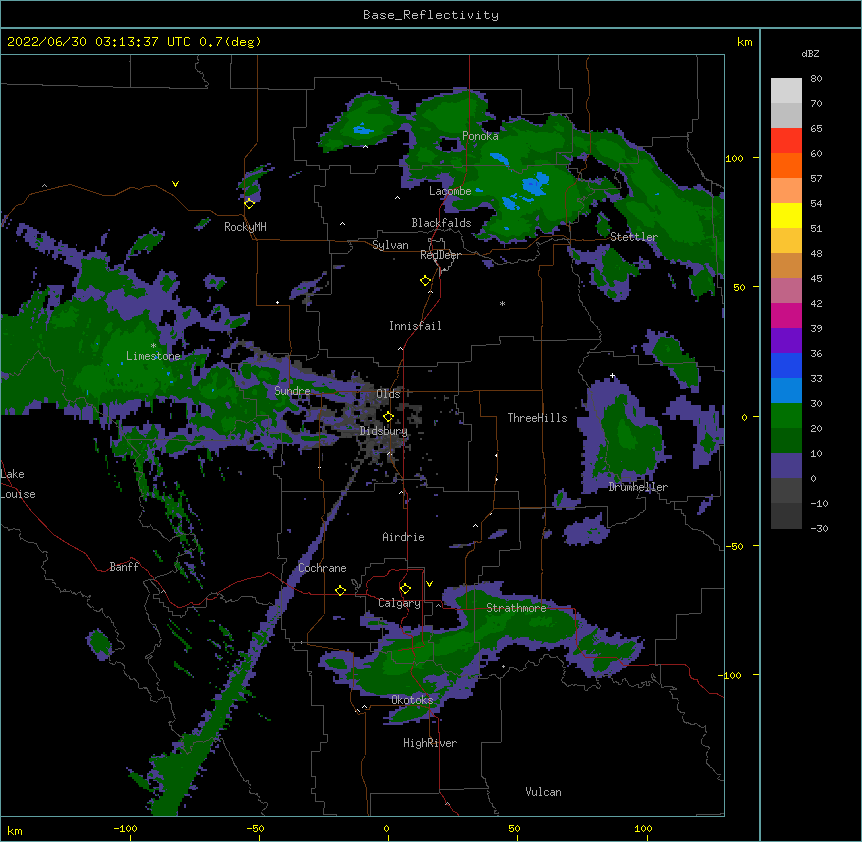Viewport: 862px width, 842px height.
Task: Click the Olds town label
Action: click(x=388, y=394)
